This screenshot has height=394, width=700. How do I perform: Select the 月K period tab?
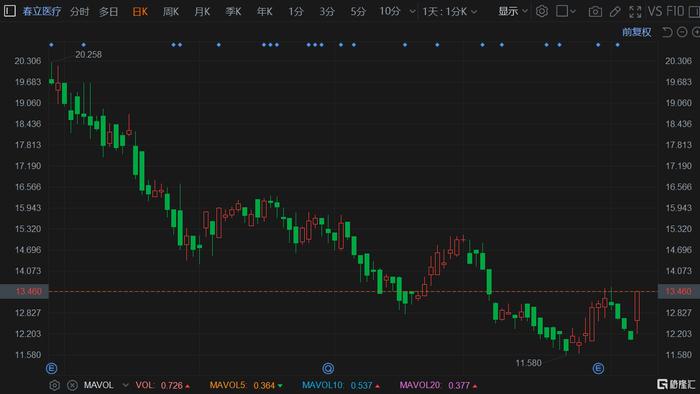click(x=202, y=12)
